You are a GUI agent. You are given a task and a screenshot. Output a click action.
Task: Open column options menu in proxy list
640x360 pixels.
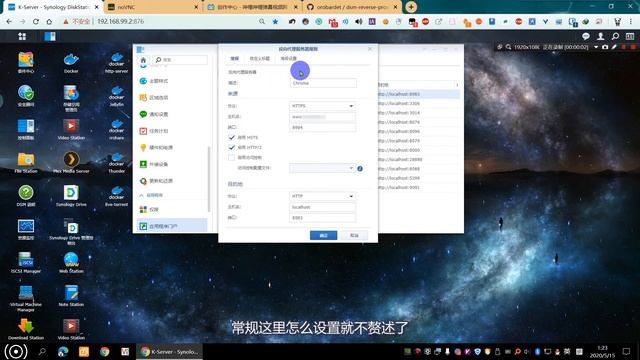pyautogui.click(x=457, y=85)
